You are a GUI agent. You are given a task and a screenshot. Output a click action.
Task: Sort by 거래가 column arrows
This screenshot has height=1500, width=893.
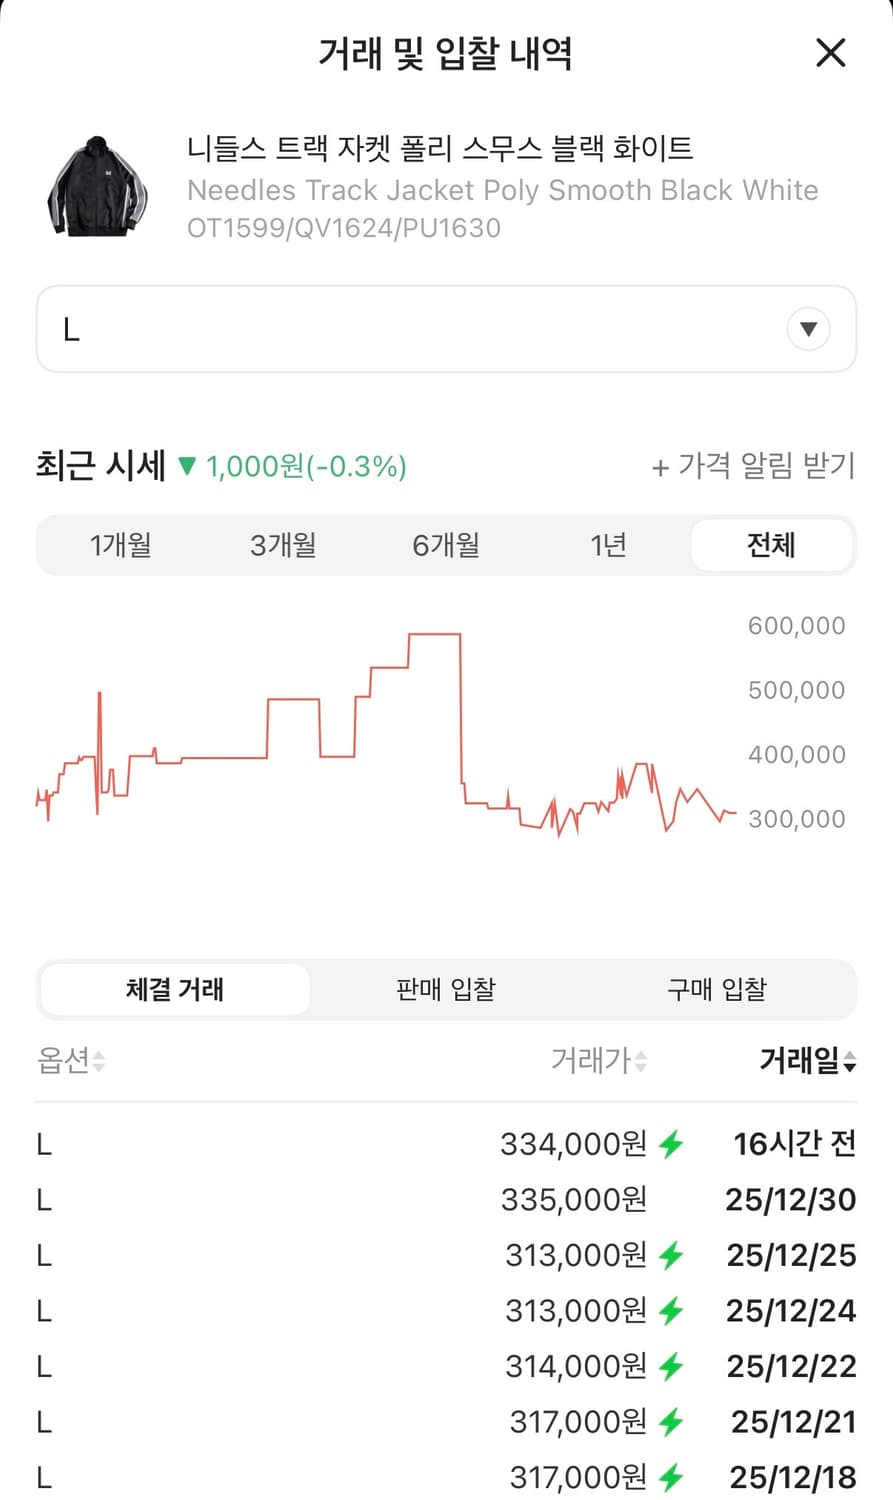coord(641,1061)
